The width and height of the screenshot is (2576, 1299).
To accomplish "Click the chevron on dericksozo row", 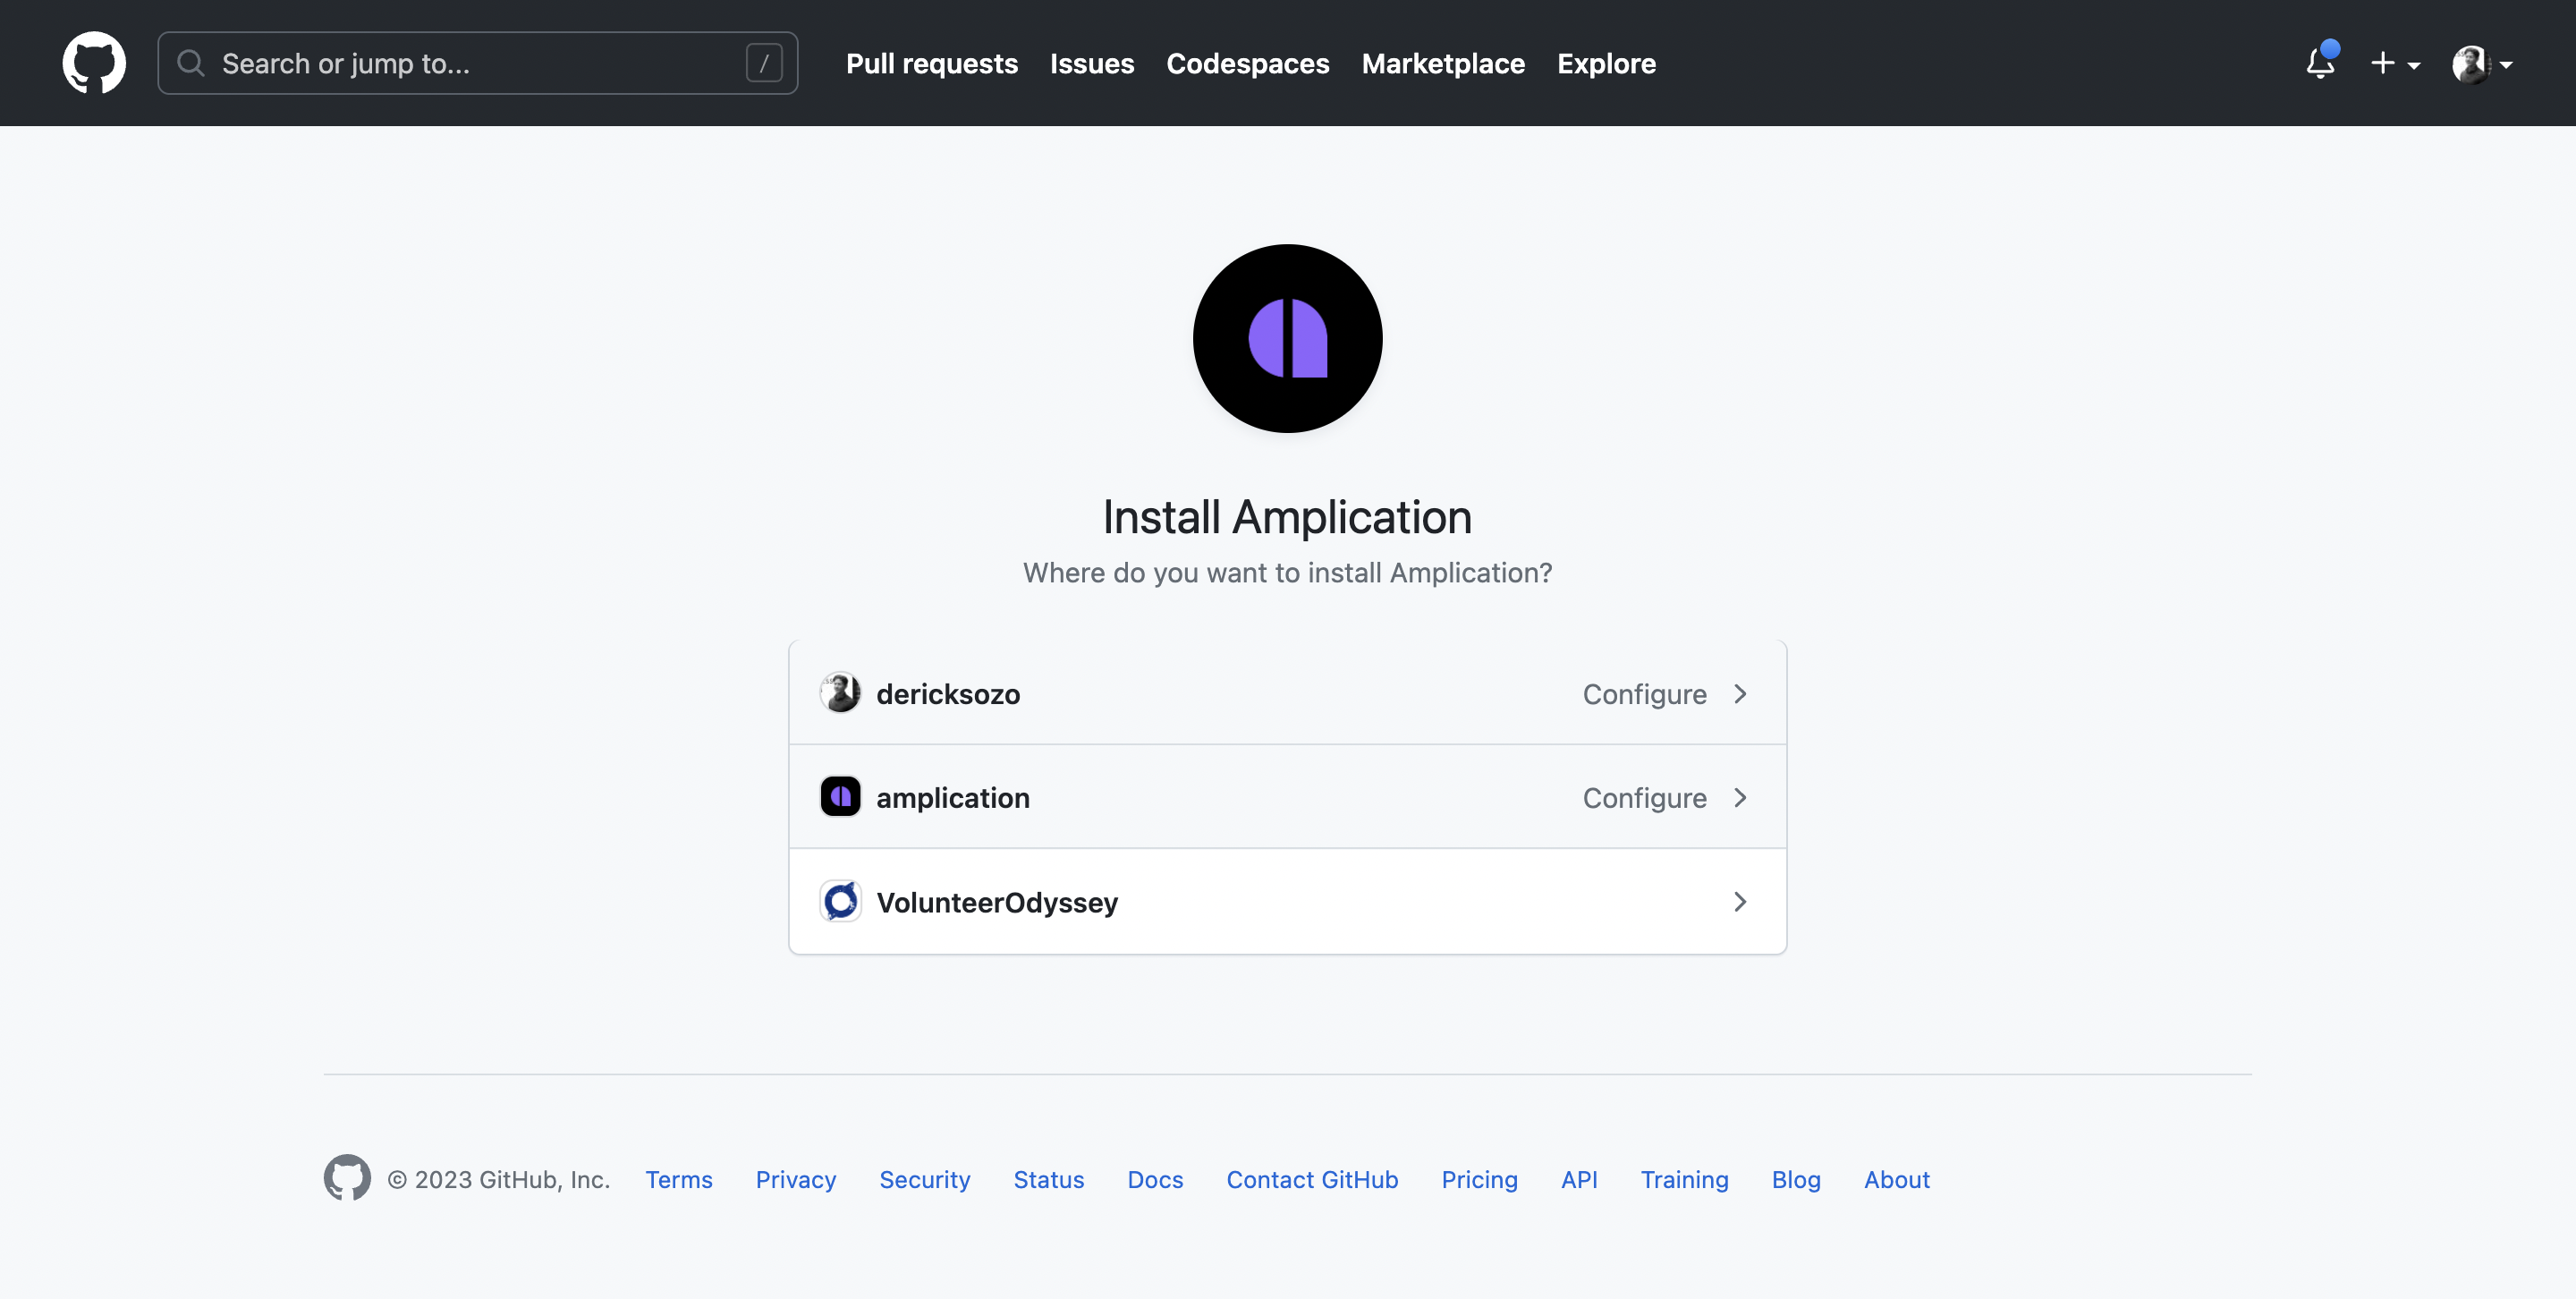I will coord(1740,693).
